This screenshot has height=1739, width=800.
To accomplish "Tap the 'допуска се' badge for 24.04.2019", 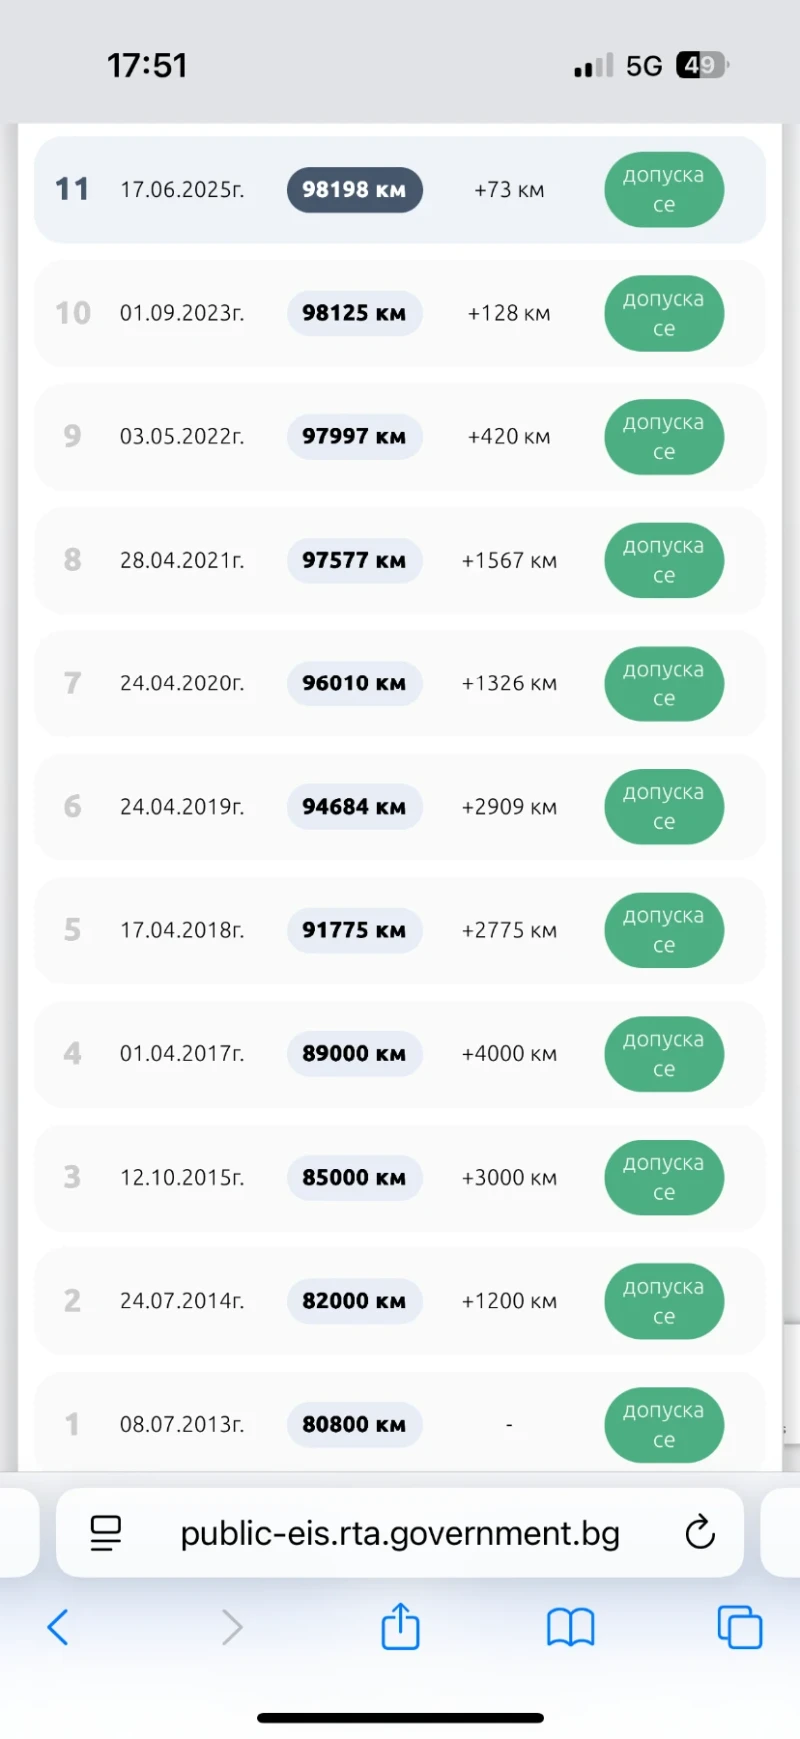I will coord(663,807).
